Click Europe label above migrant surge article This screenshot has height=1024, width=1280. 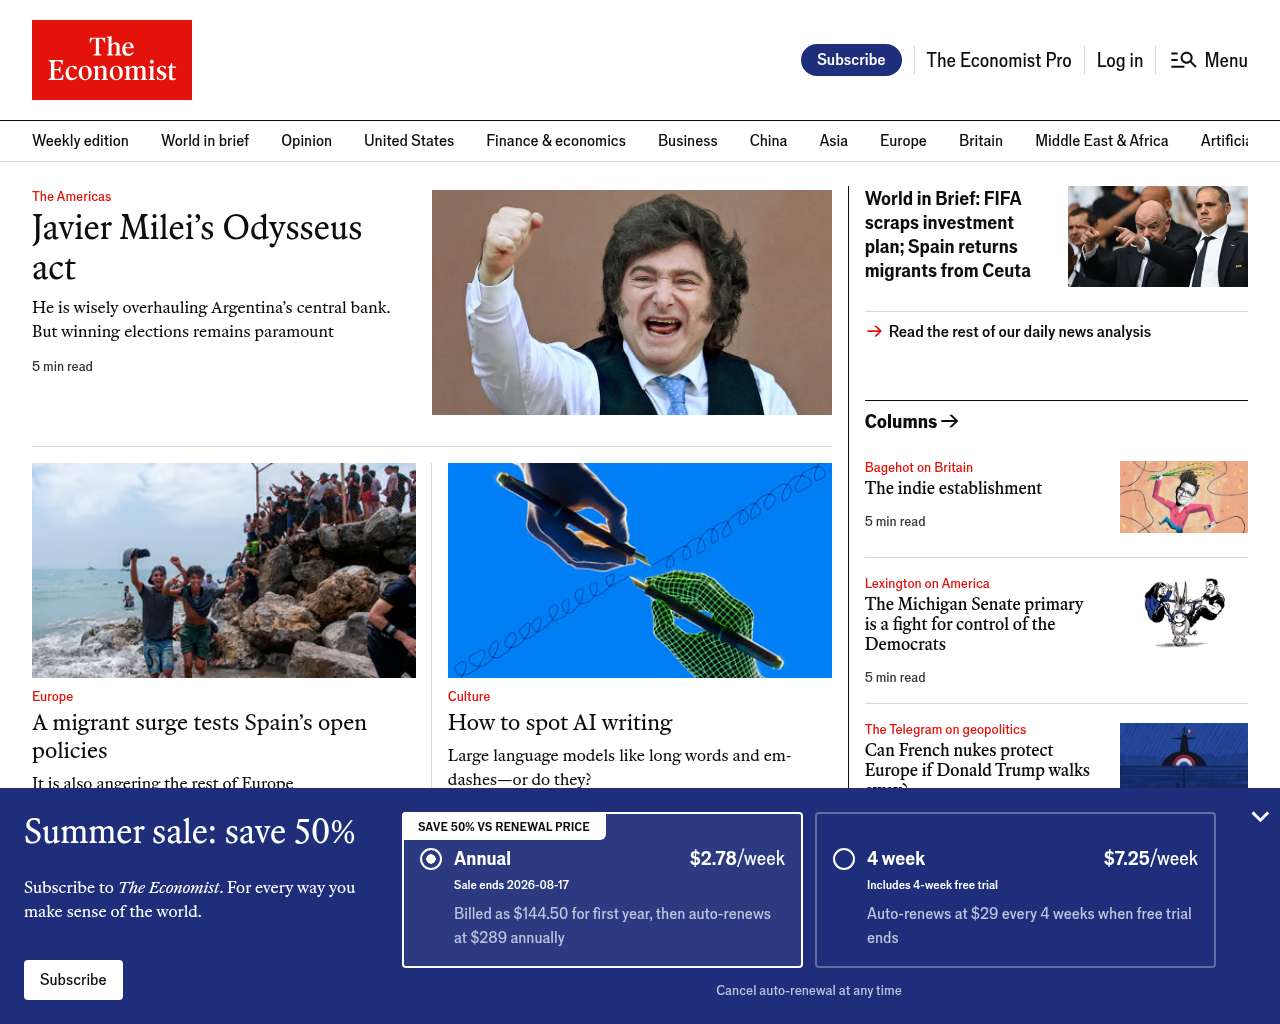[x=52, y=696]
